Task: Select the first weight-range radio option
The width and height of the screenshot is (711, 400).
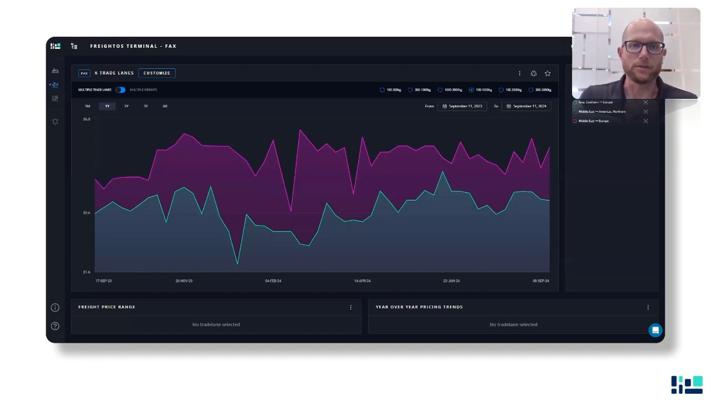Action: (x=382, y=90)
